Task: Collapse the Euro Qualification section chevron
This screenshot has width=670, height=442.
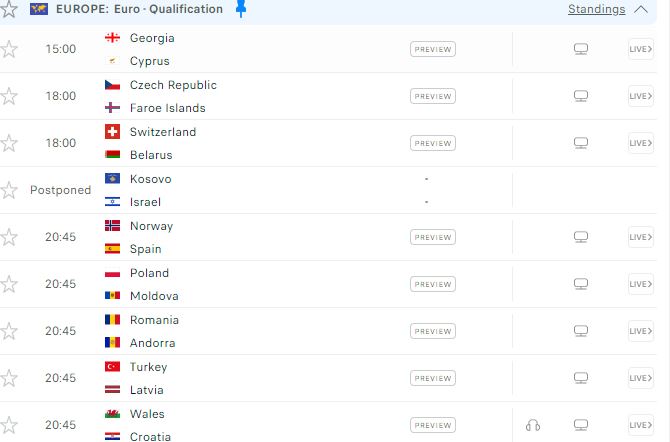Action: tap(641, 9)
